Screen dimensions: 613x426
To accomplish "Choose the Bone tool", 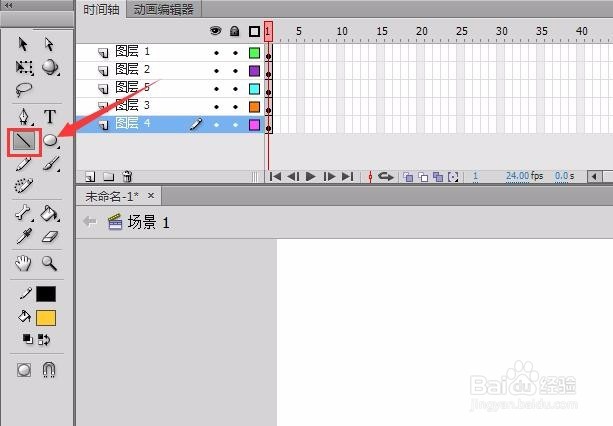I will (x=23, y=213).
